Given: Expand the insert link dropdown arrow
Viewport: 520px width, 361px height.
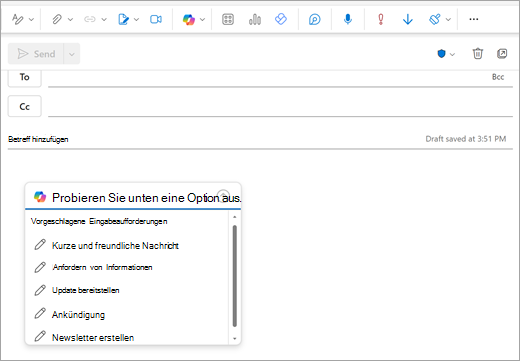Looking at the screenshot, I should 104,20.
